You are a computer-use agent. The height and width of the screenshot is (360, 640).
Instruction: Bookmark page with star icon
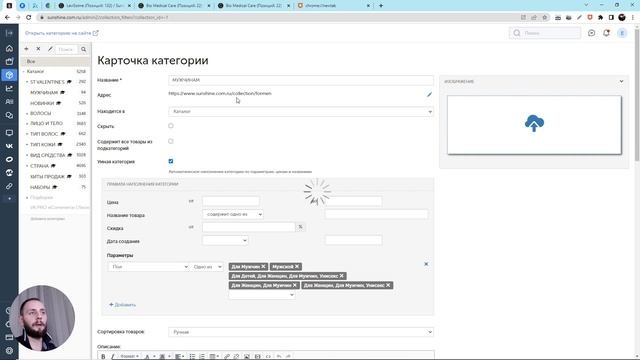(544, 18)
